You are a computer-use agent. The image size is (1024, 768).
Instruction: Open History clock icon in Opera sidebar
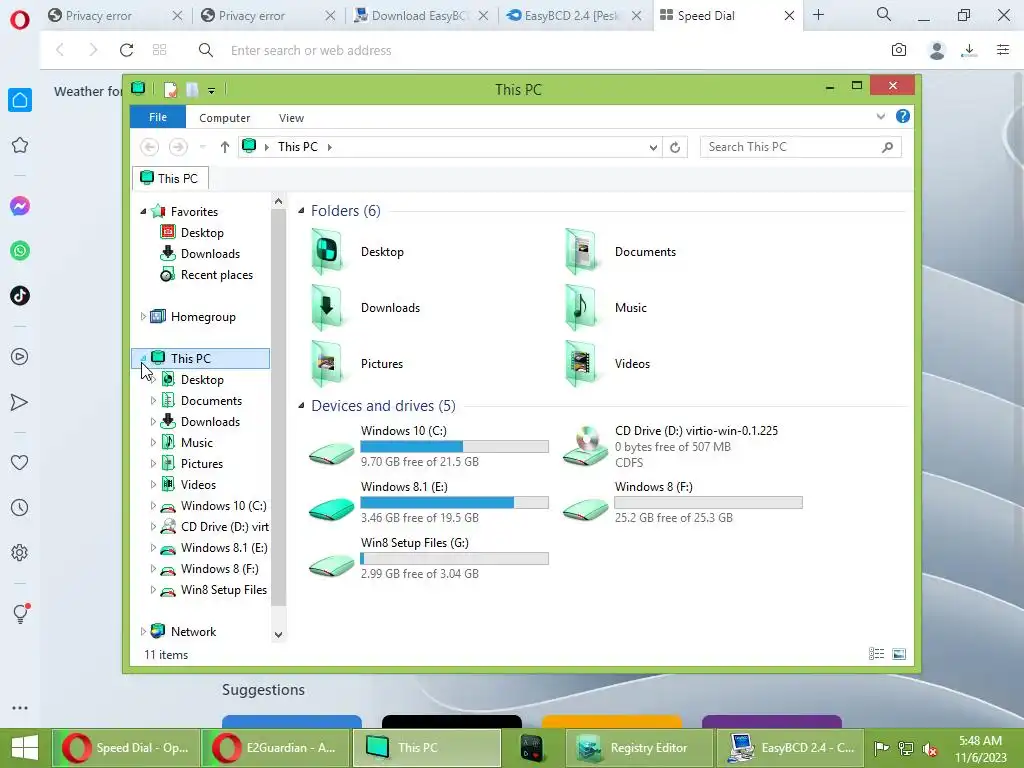20,507
